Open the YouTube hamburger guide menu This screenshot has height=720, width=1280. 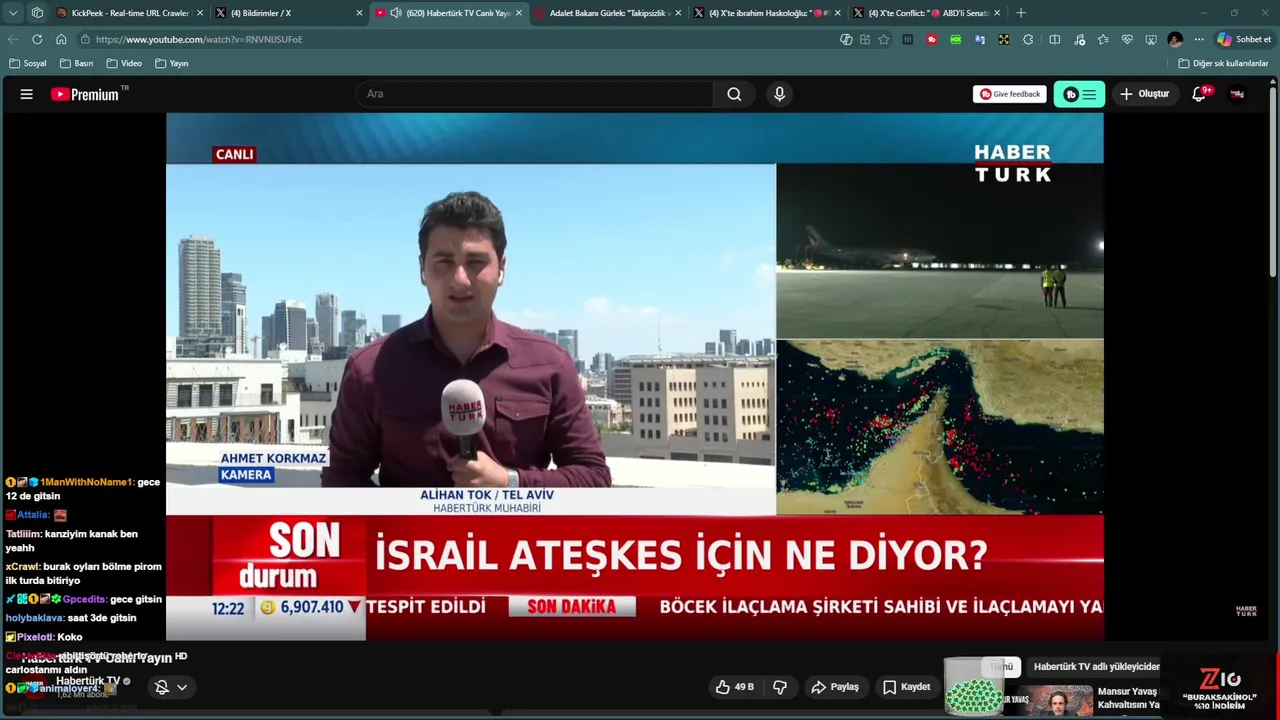click(27, 94)
